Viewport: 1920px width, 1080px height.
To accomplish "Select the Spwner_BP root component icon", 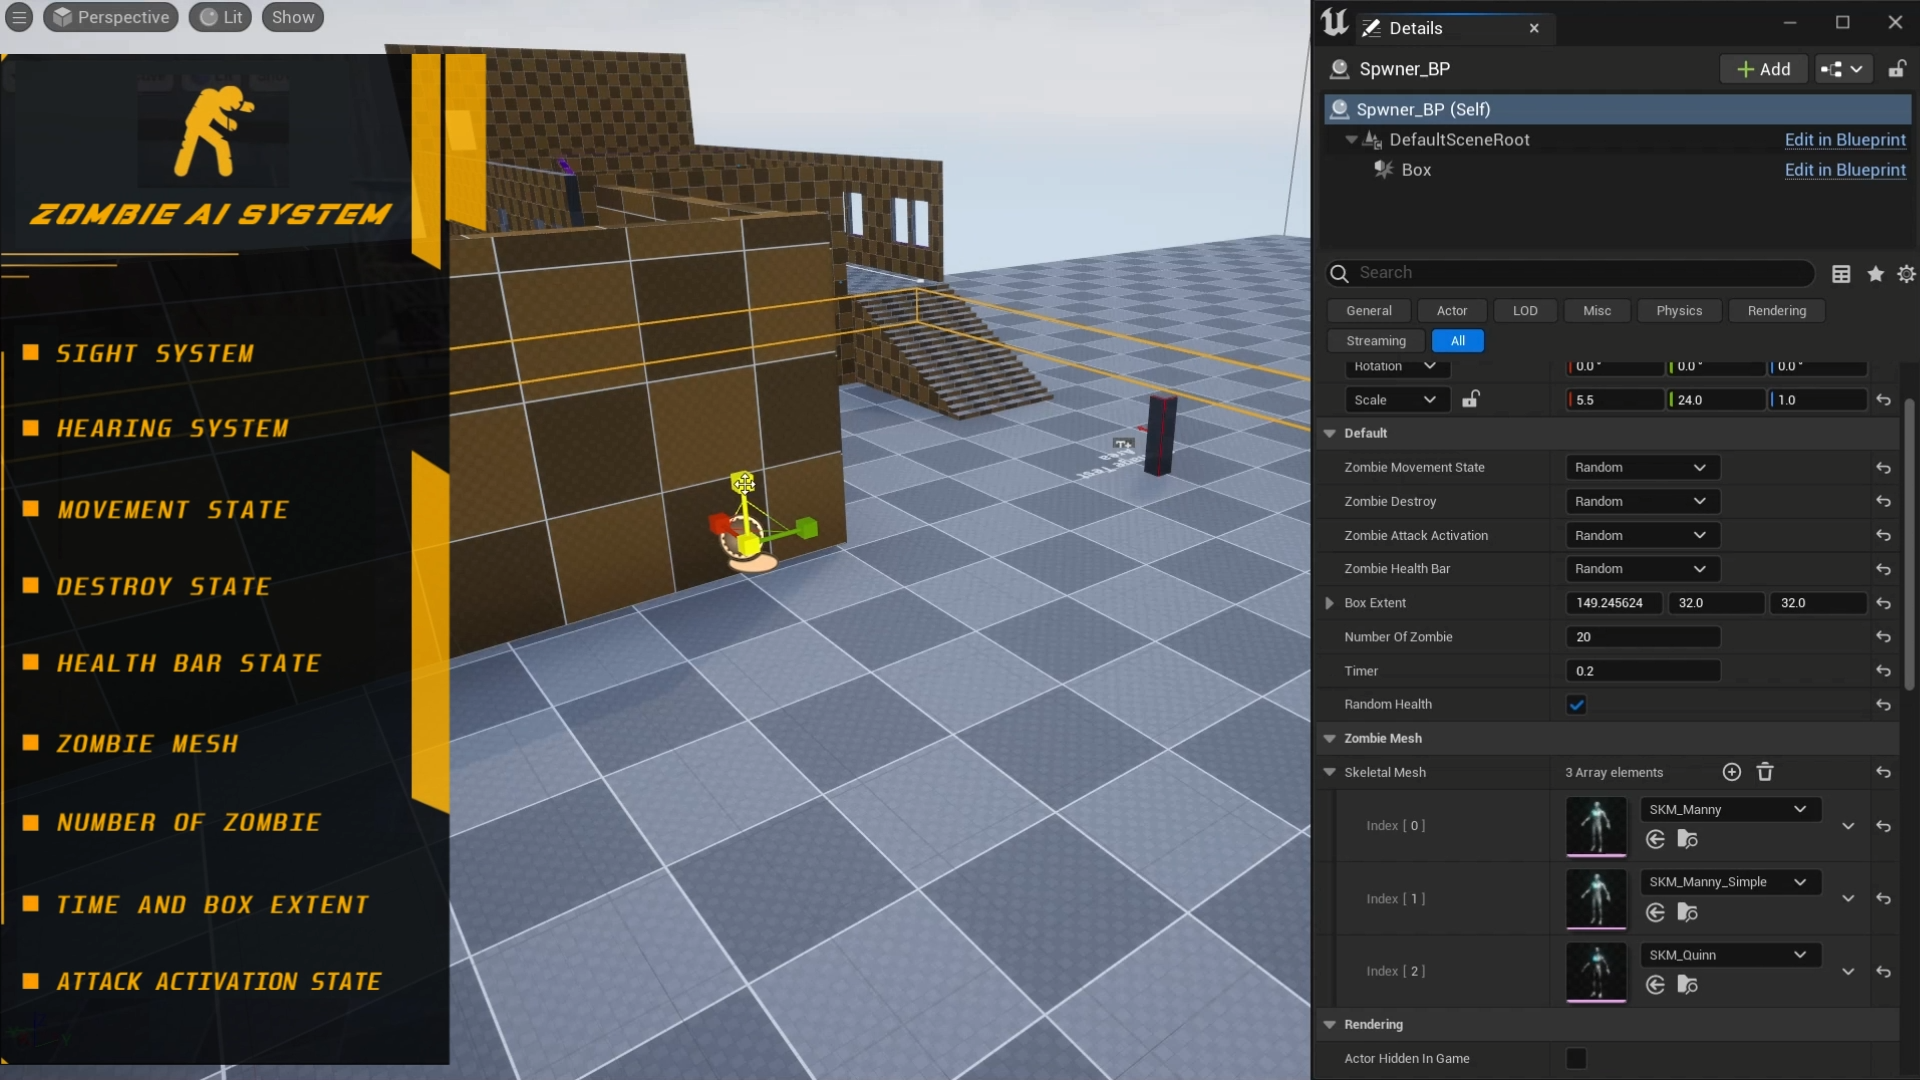I will tap(1340, 109).
